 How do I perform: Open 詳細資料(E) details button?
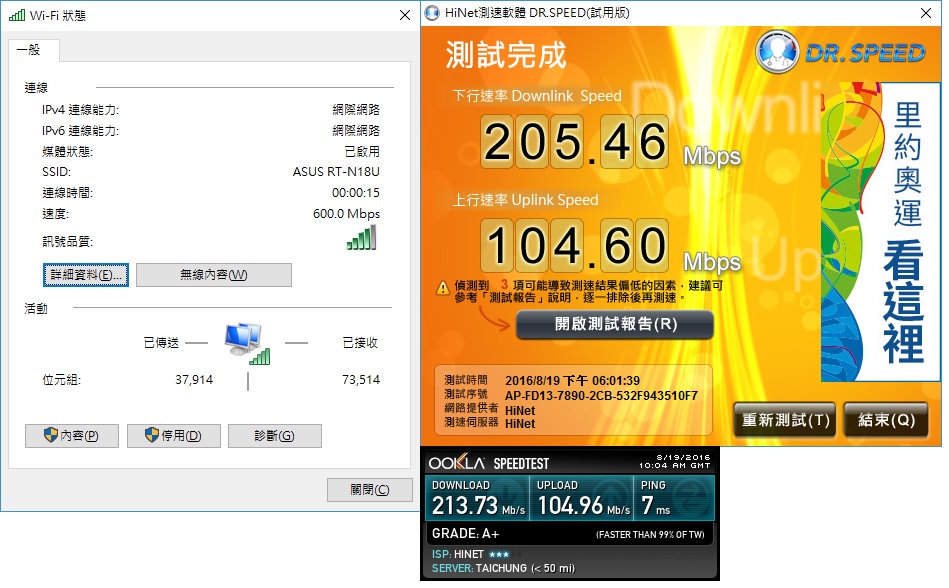(85, 275)
